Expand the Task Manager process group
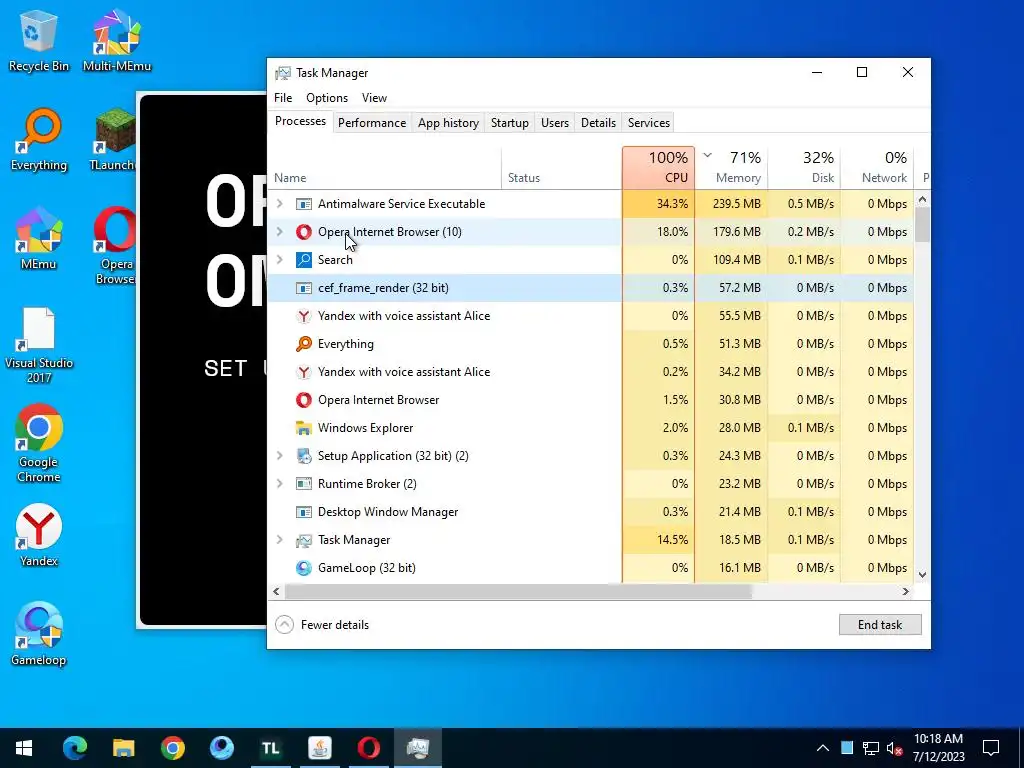1024x768 pixels. pos(280,540)
